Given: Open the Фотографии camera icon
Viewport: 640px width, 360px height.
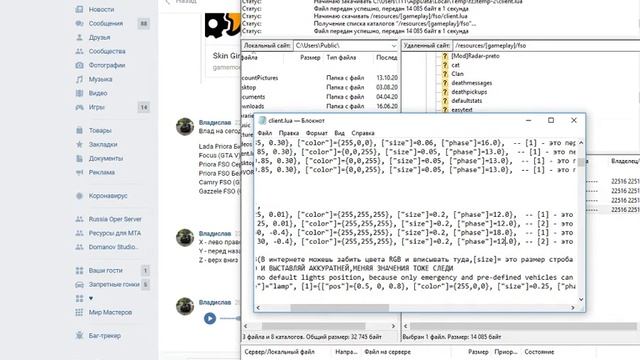Looking at the screenshot, I should click(80, 65).
